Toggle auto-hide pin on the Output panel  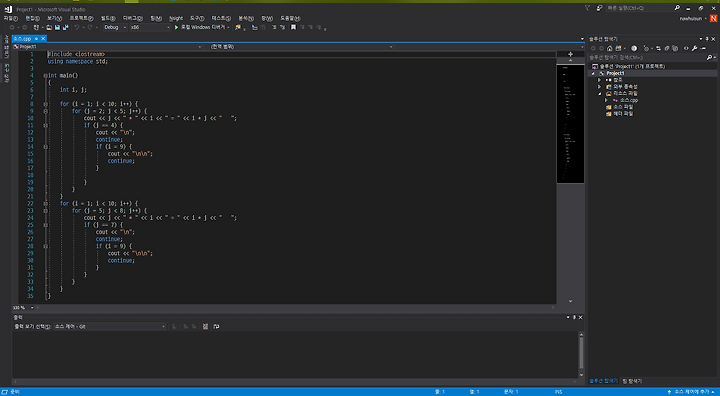click(574, 317)
